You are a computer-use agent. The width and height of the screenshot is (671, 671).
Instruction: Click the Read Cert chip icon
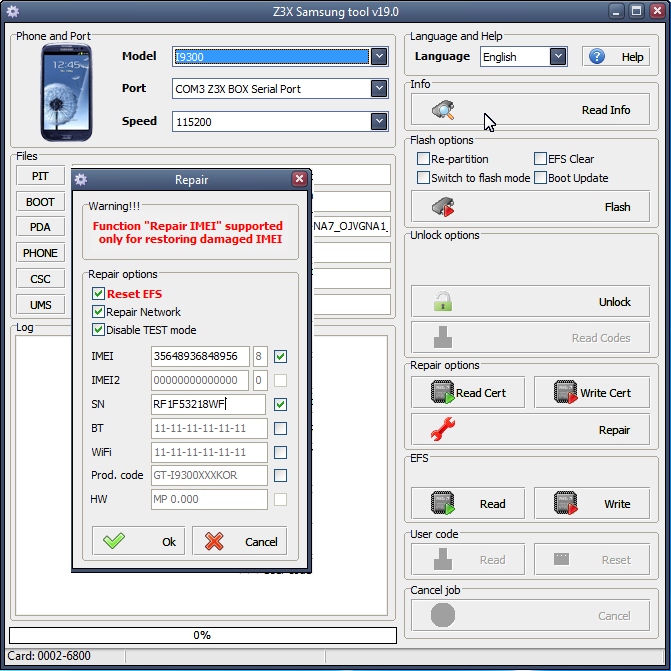[x=442, y=392]
